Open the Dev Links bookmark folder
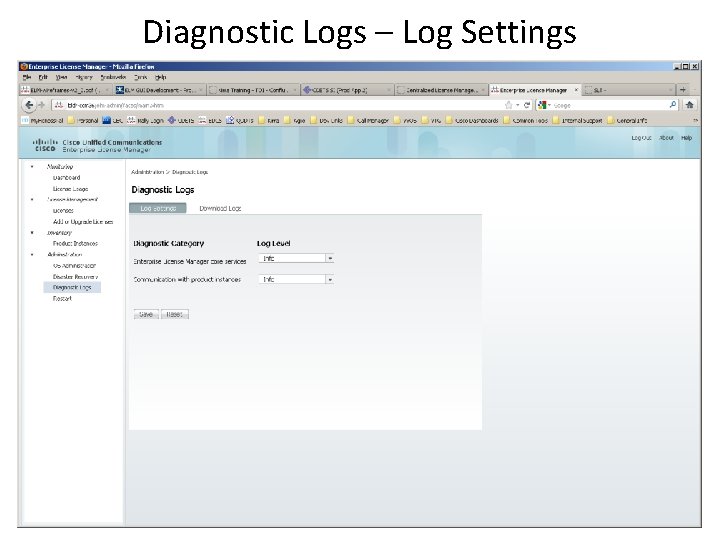The height and width of the screenshot is (540, 720). 327,120
